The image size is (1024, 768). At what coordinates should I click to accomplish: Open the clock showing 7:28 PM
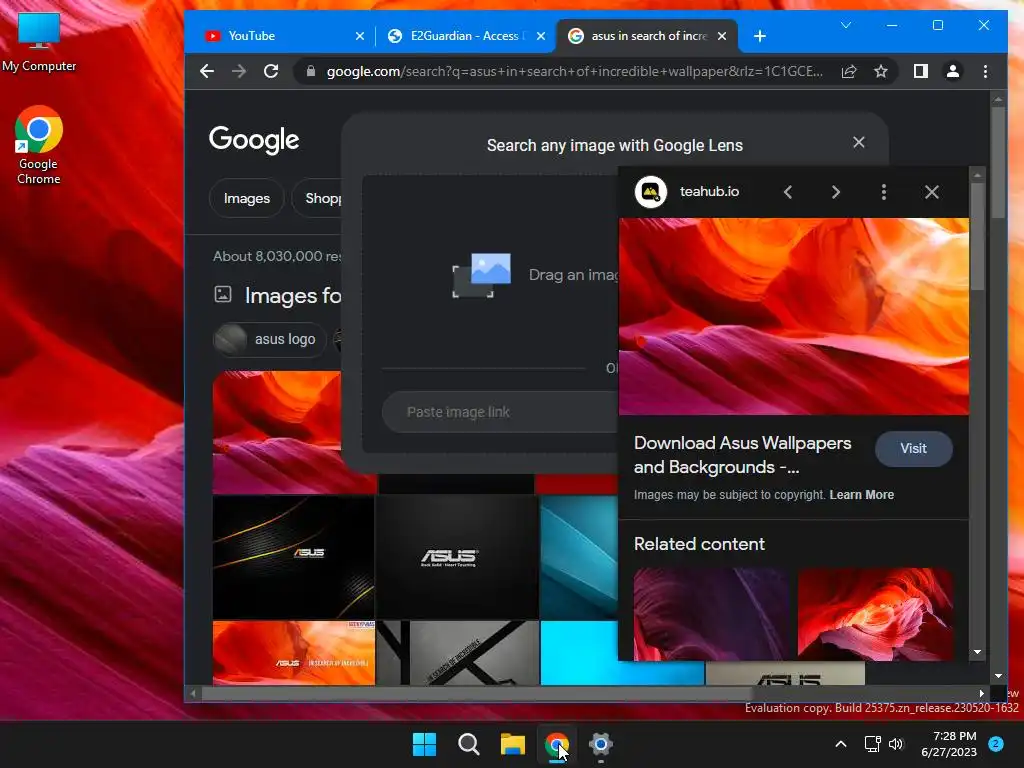pyautogui.click(x=949, y=744)
